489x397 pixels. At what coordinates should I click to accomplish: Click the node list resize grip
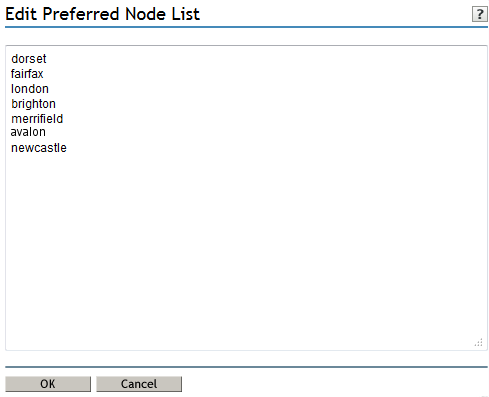(479, 343)
